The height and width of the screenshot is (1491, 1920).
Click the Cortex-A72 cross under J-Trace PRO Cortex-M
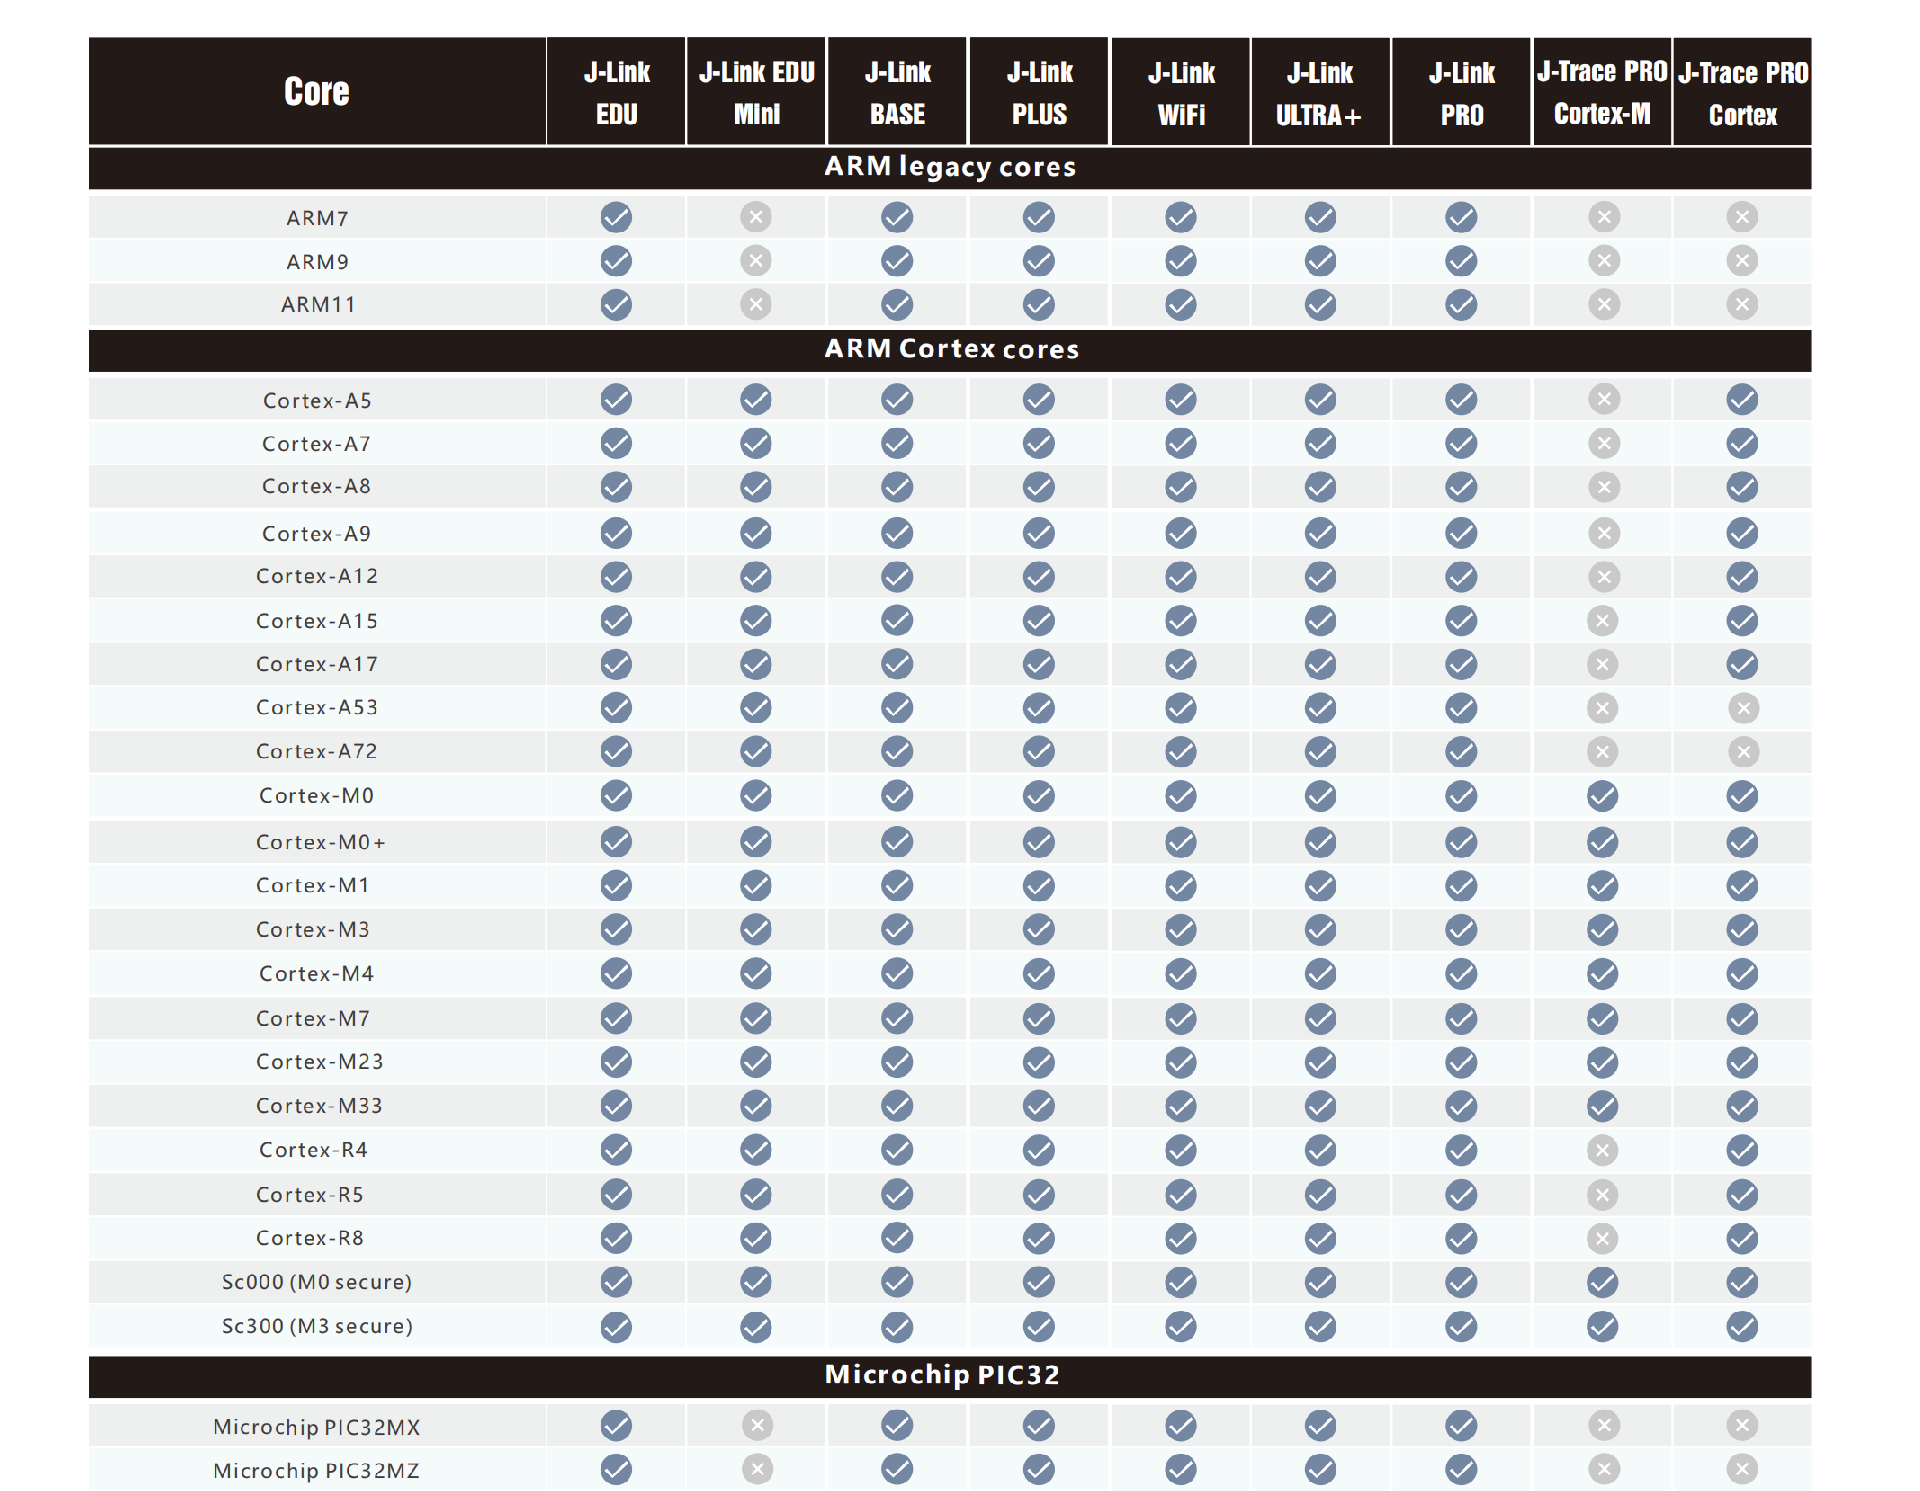tap(1603, 752)
